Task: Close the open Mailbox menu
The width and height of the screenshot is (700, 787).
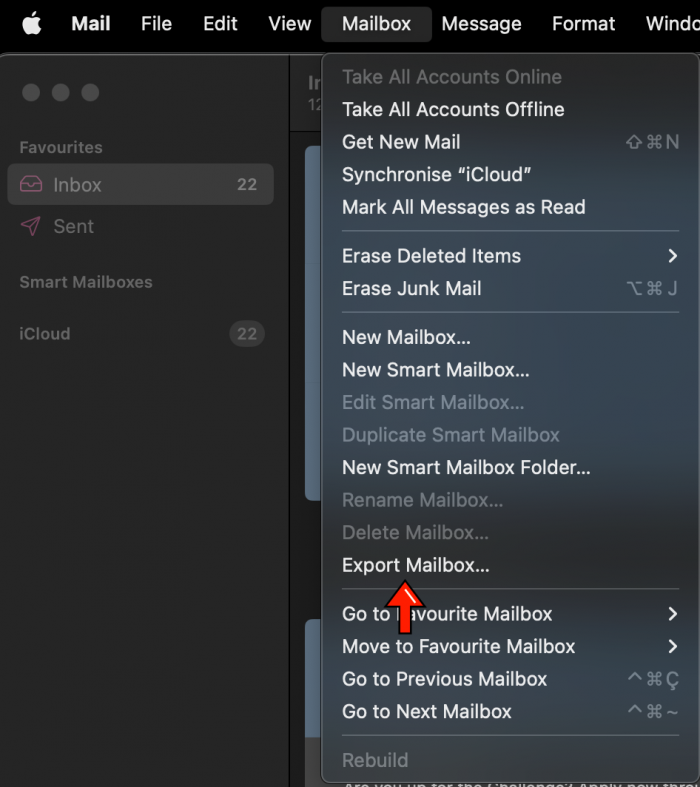Action: 376,24
